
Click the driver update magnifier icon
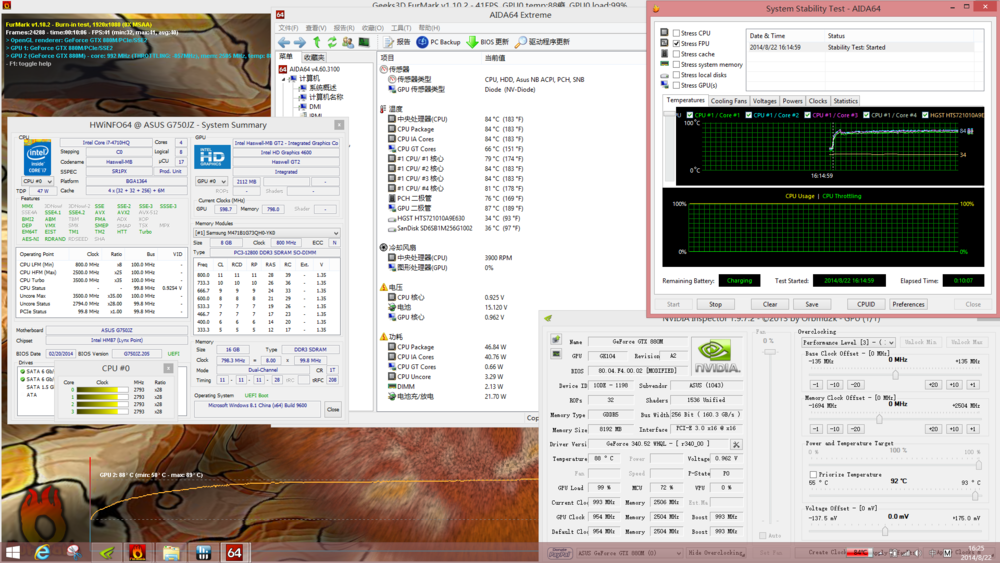(x=520, y=42)
